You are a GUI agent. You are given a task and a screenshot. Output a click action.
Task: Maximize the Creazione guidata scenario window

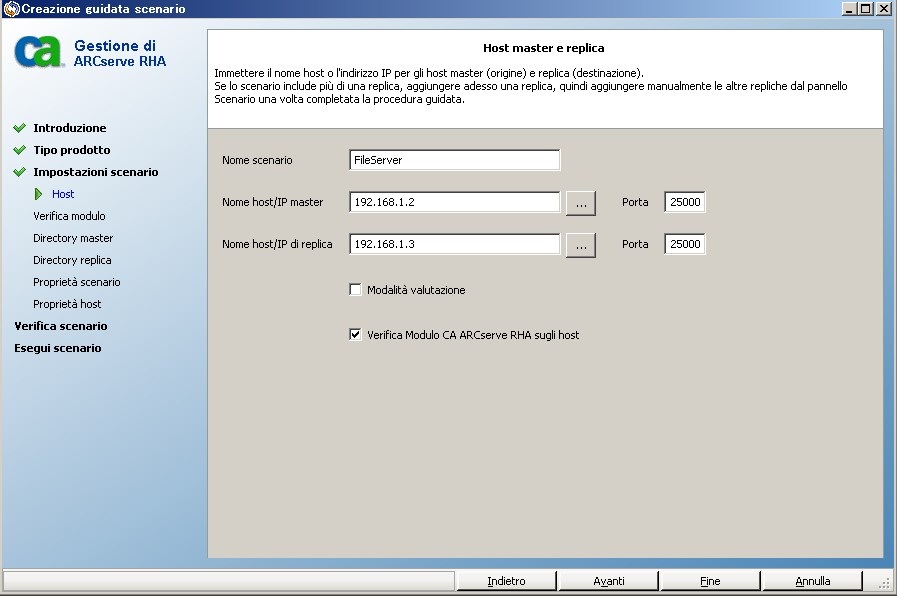point(866,9)
